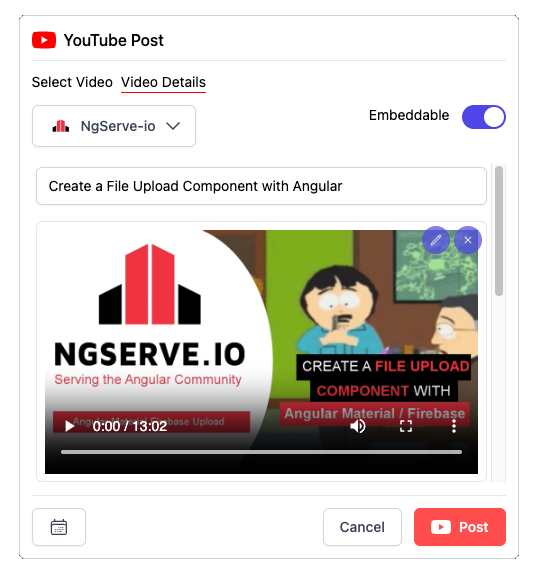This screenshot has width=533, height=574.
Task: Click the red Post button
Action: pos(460,527)
